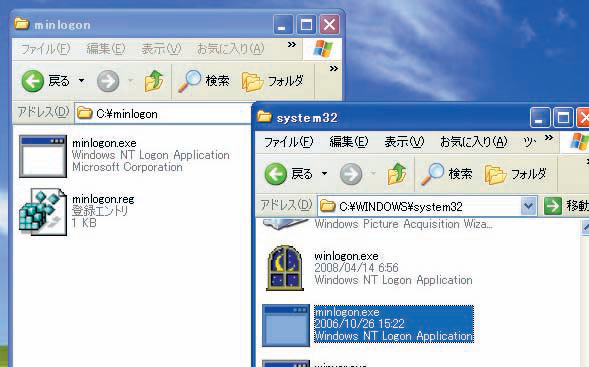The height and width of the screenshot is (367, 589).
Task: Toggle Folders (フォルダ) pane in system32 window
Action: [x=515, y=174]
